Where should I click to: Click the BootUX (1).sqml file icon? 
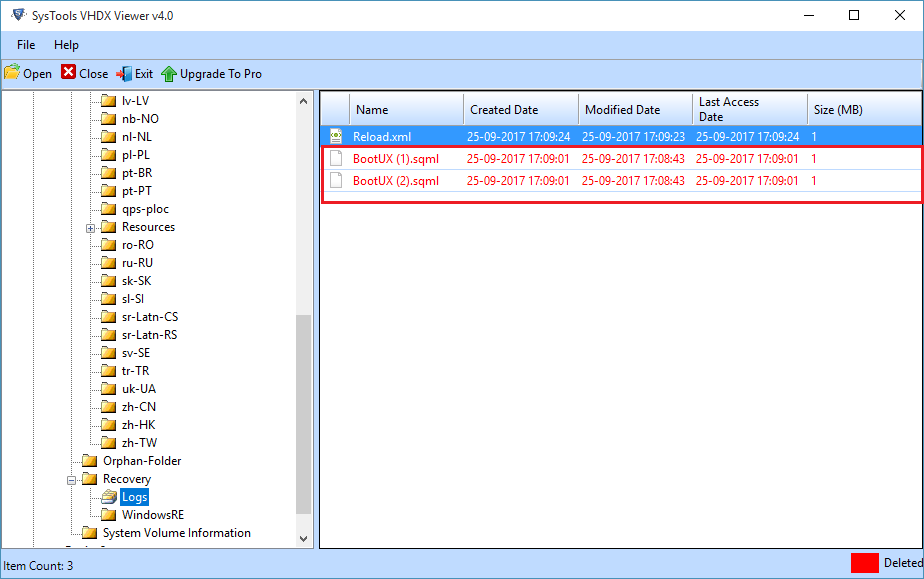click(x=336, y=158)
